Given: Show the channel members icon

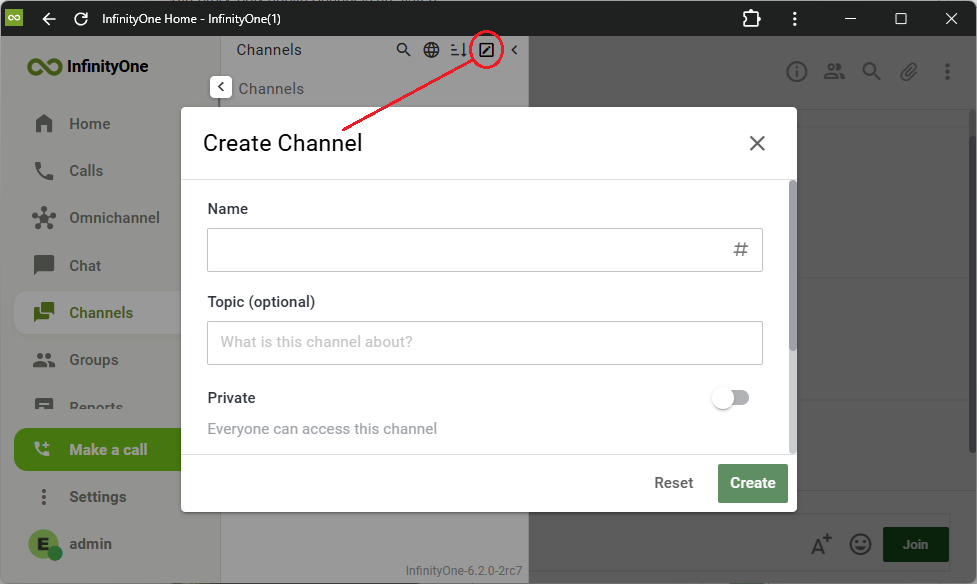Looking at the screenshot, I should (834, 72).
